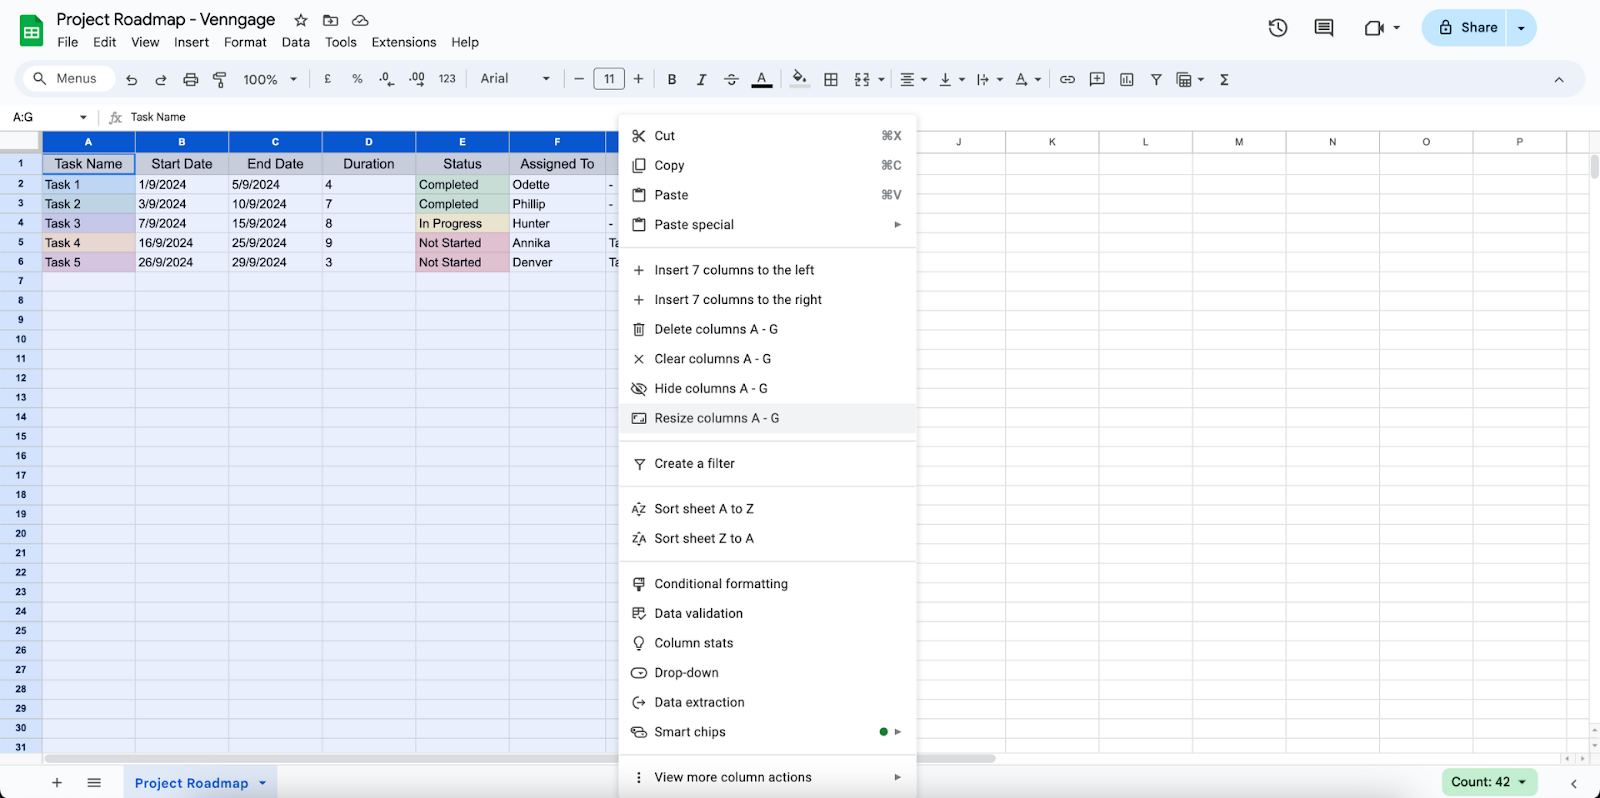
Task: Select Delete columns A - G
Action: 767,329
